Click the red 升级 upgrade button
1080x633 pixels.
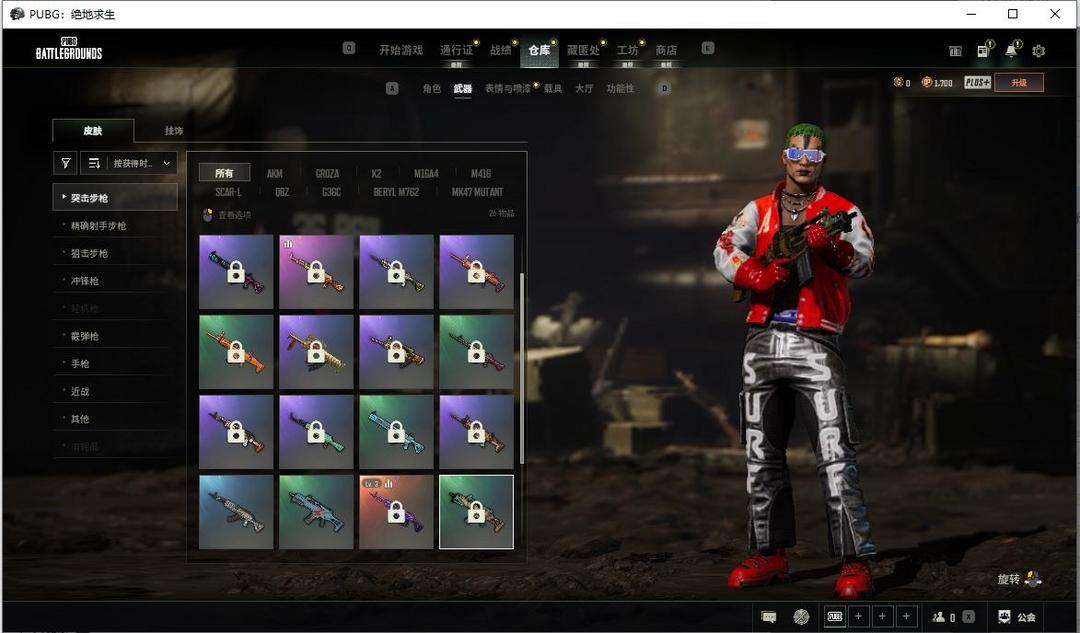[1018, 83]
